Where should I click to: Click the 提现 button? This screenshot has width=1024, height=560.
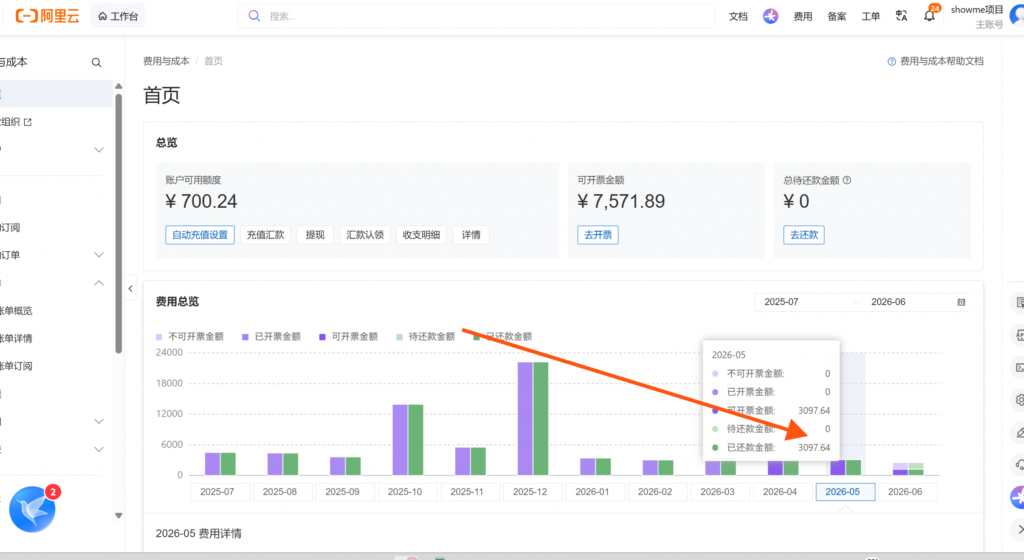pos(315,235)
